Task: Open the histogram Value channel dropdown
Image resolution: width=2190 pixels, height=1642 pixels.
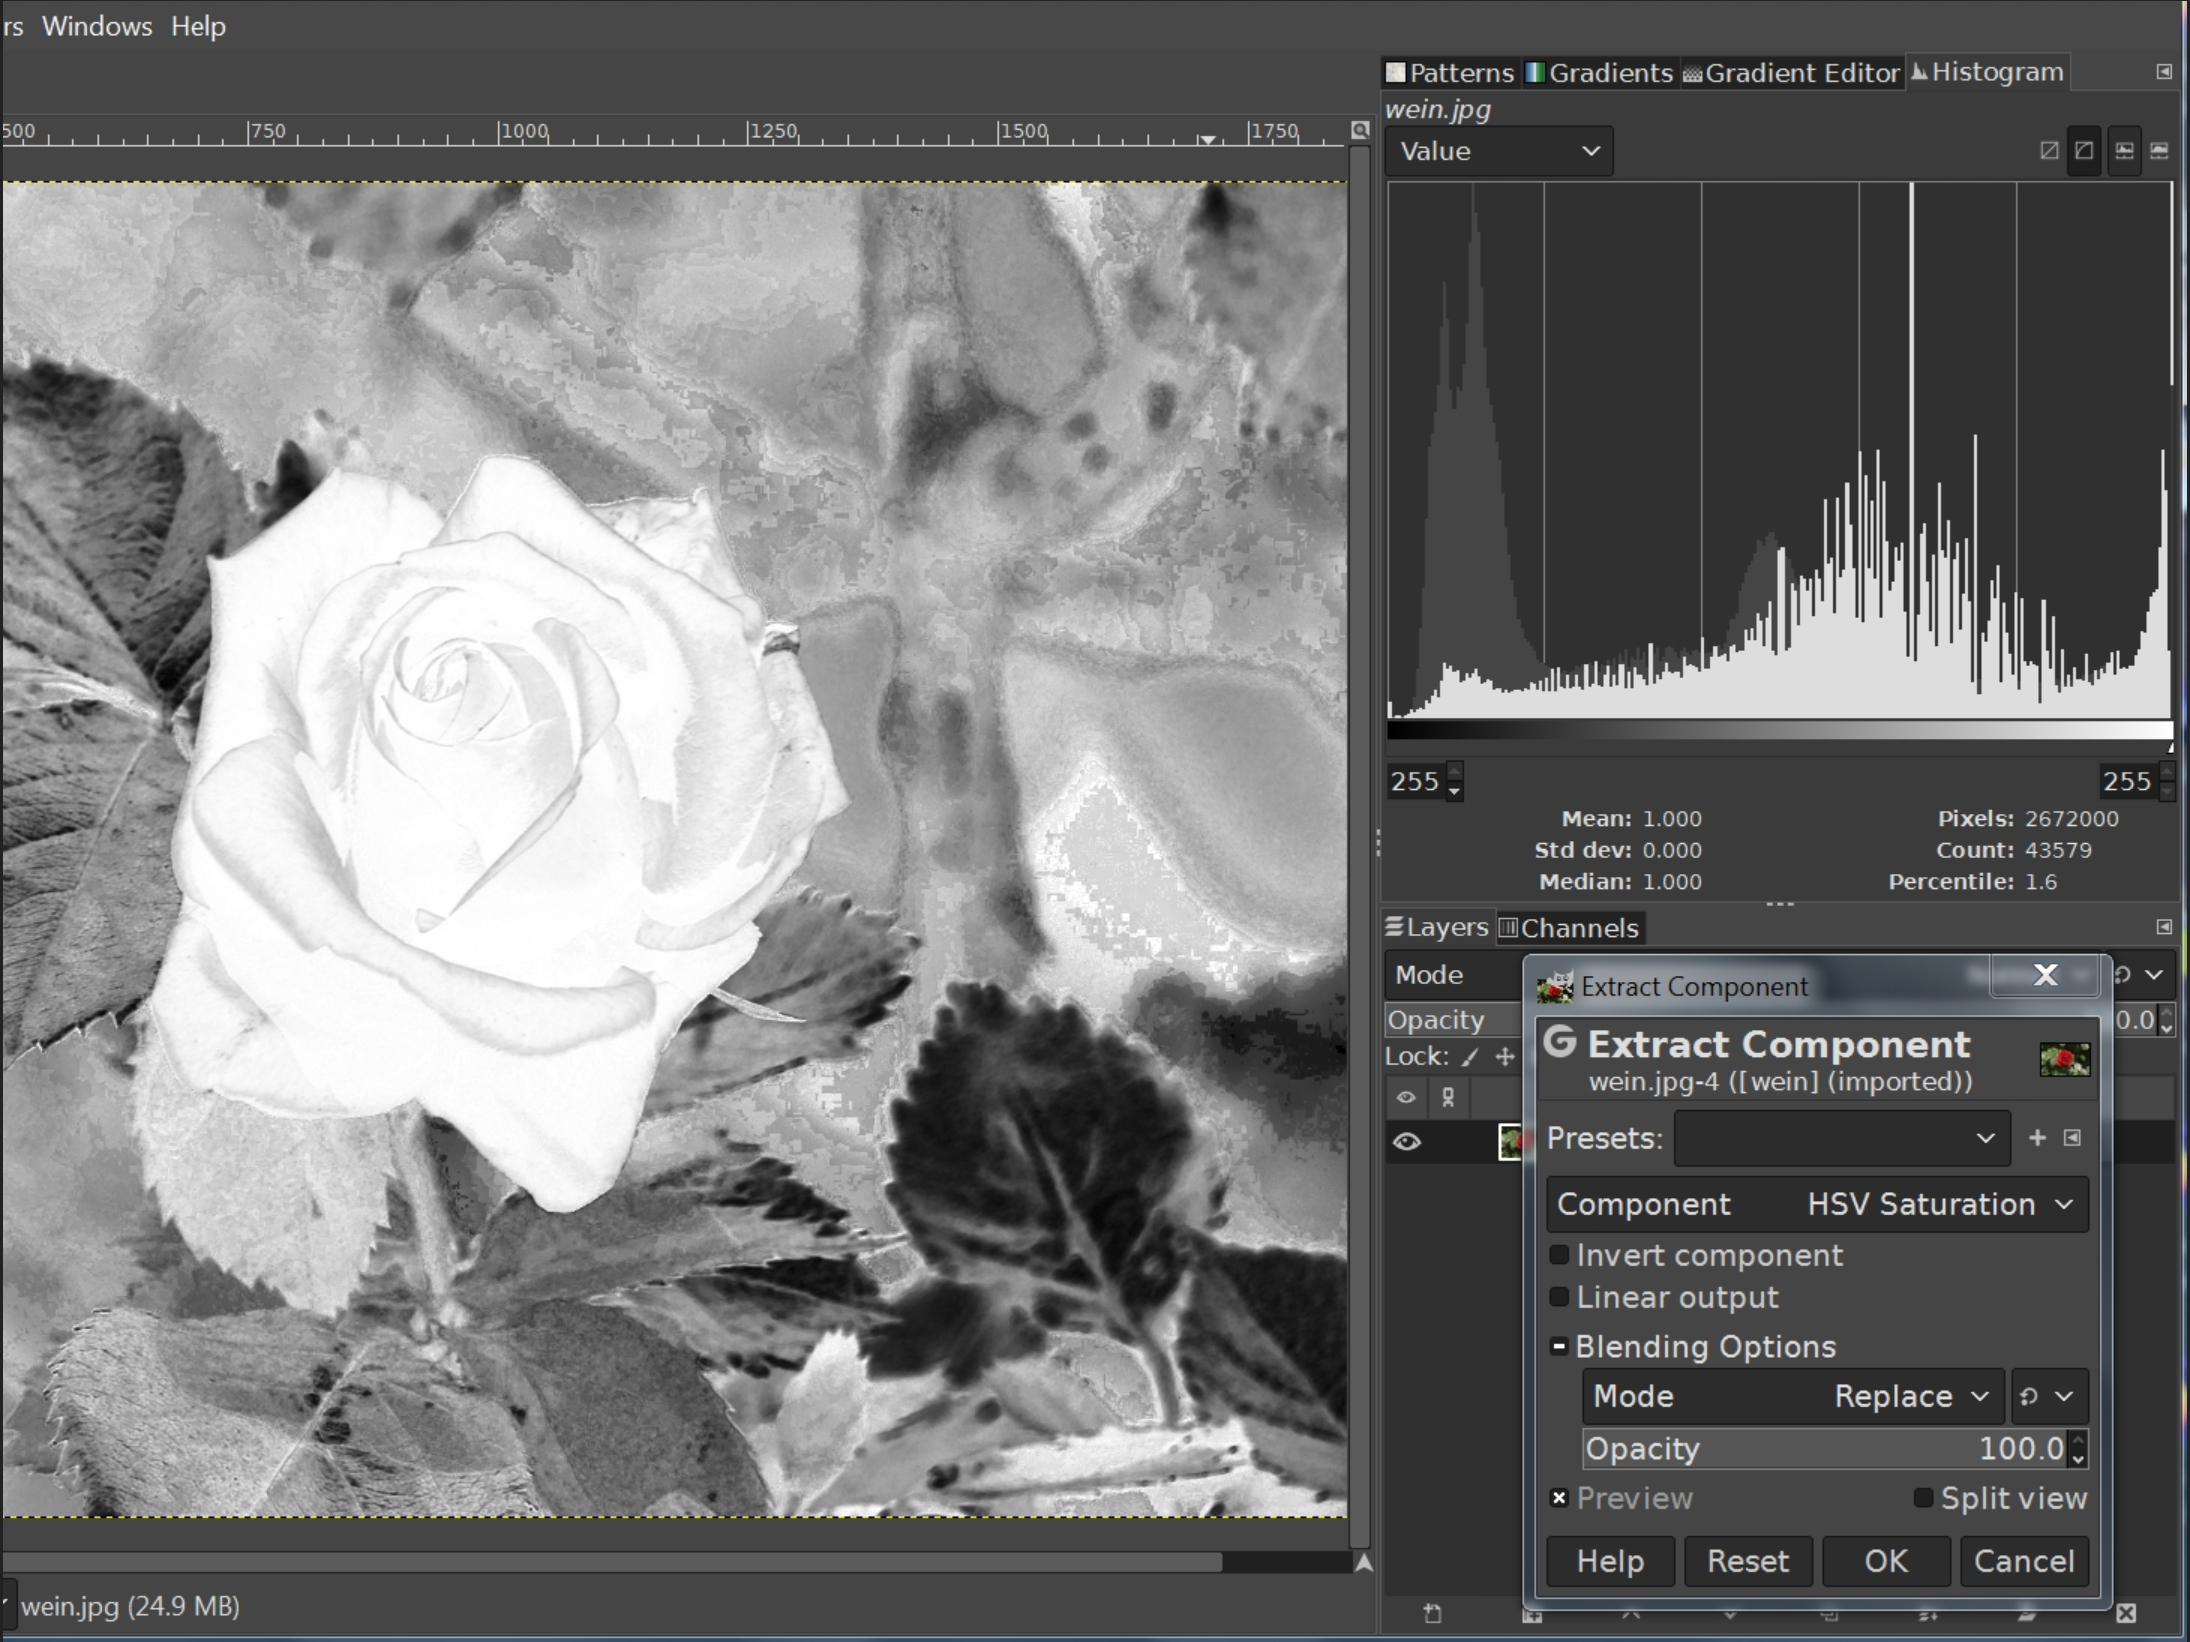Action: coord(1498,151)
